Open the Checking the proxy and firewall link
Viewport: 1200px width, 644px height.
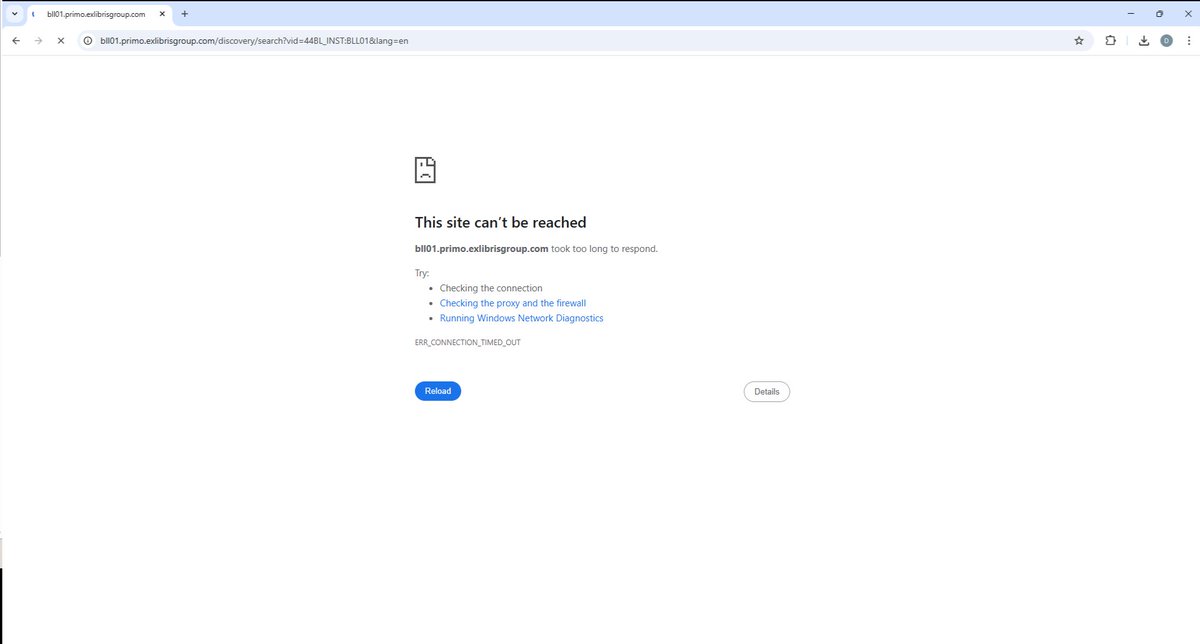tap(513, 302)
